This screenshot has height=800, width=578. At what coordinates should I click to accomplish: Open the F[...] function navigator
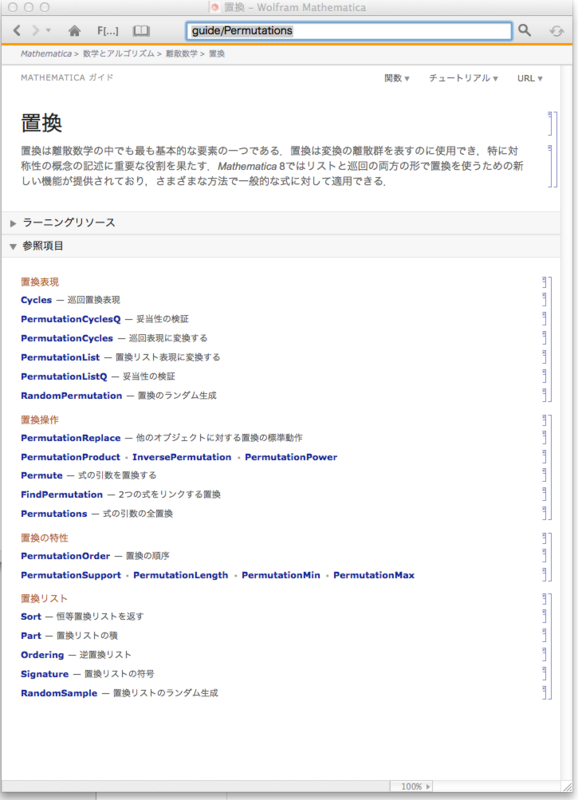[108, 31]
